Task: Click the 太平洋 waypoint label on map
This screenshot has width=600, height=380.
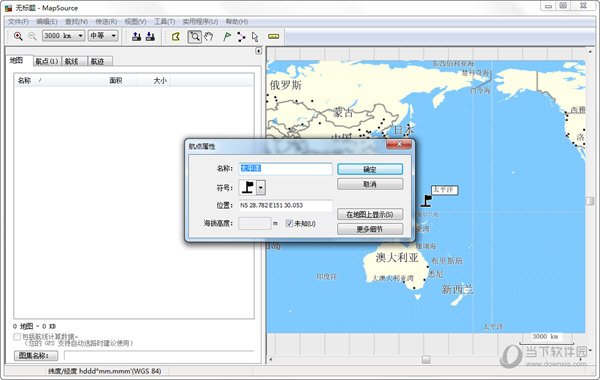Action: tap(444, 190)
